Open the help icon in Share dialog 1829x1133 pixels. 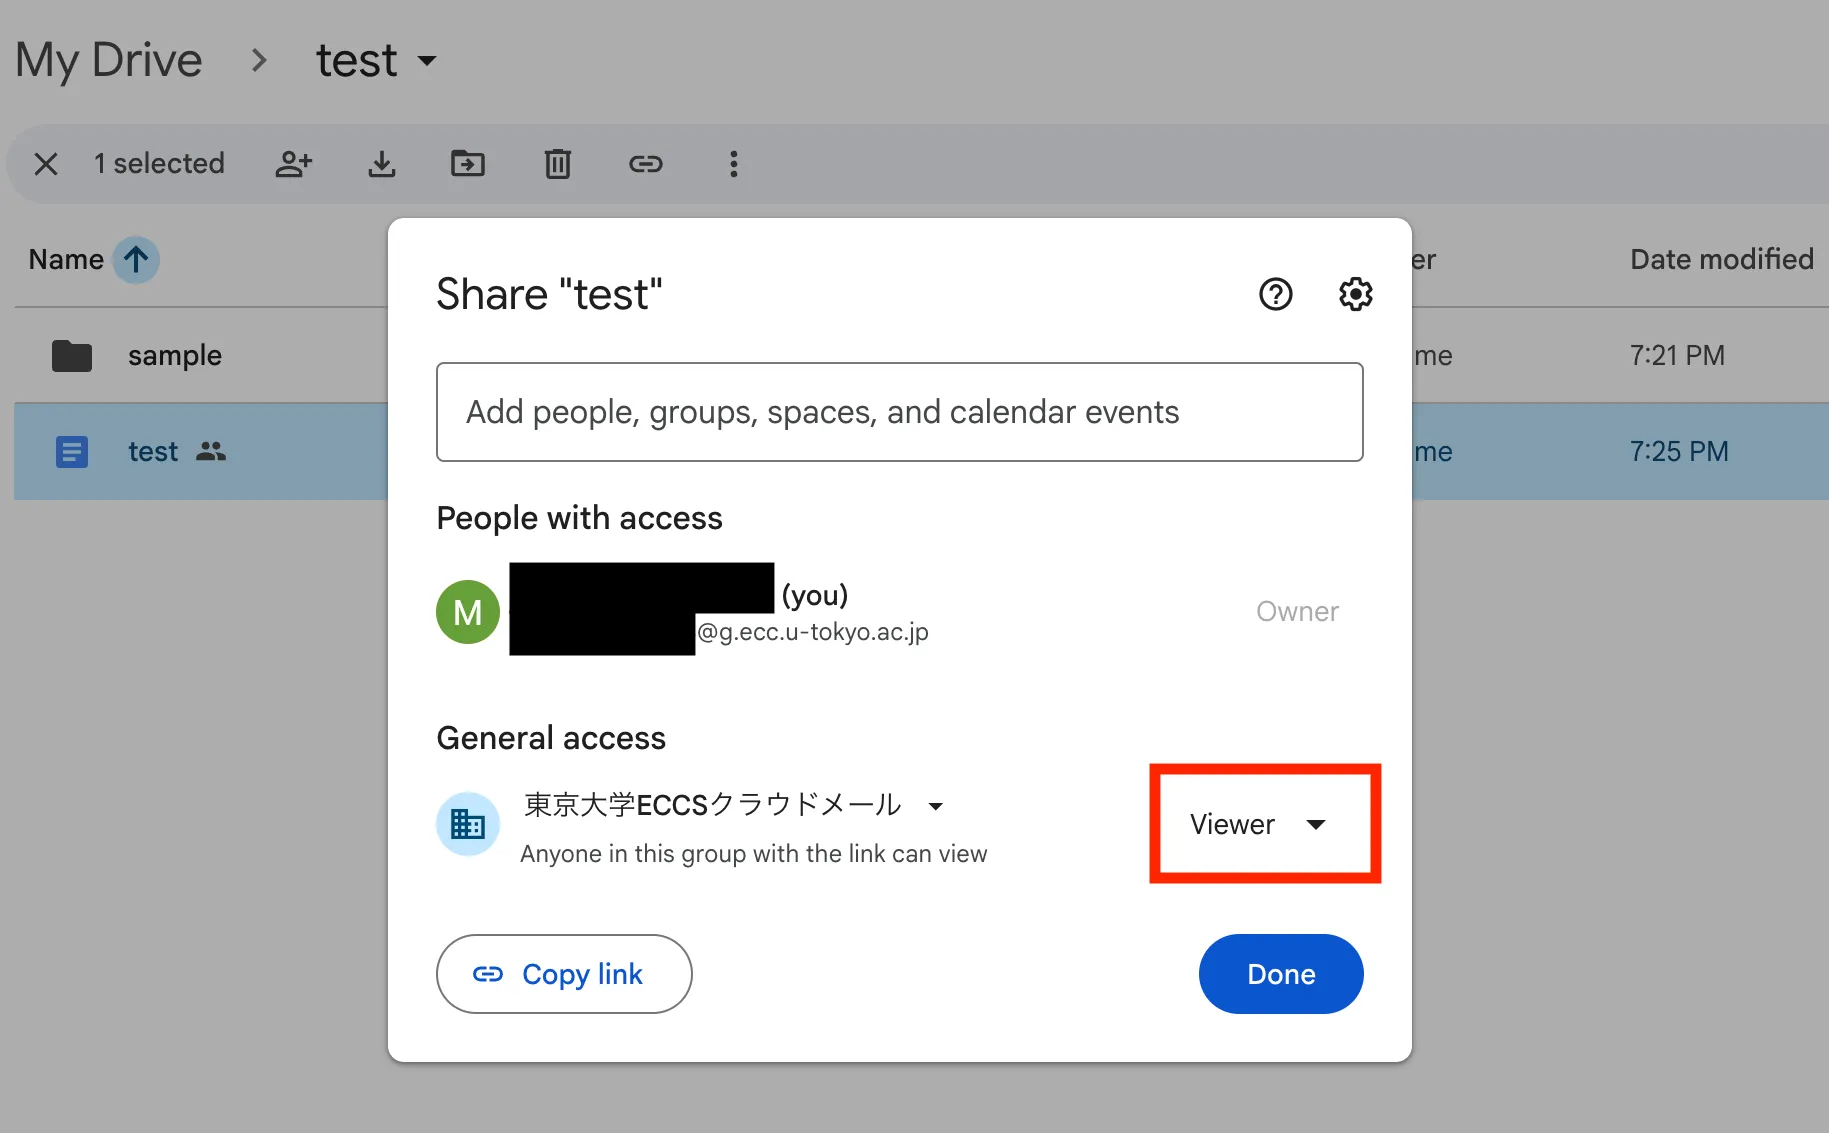pyautogui.click(x=1276, y=294)
